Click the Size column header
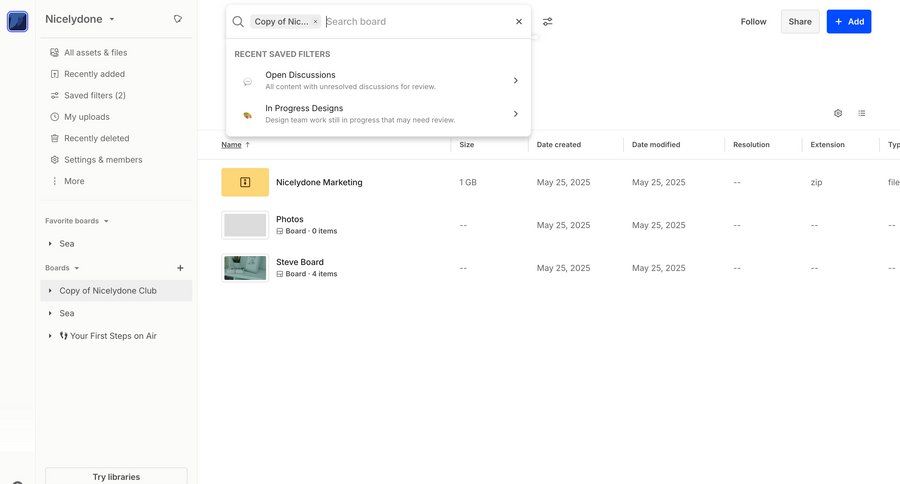The height and width of the screenshot is (484, 900). (467, 145)
